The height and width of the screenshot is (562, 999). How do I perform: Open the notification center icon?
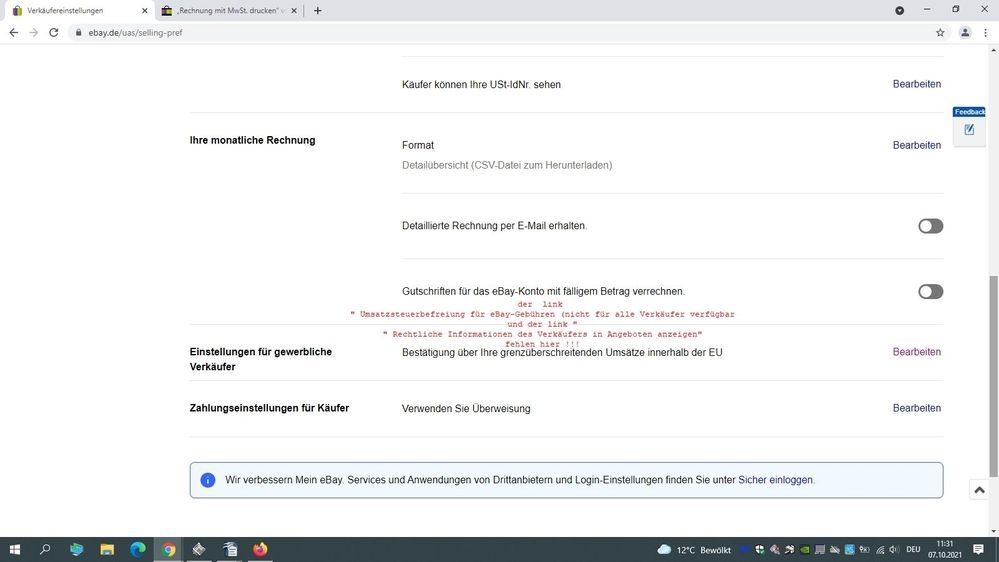[978, 549]
